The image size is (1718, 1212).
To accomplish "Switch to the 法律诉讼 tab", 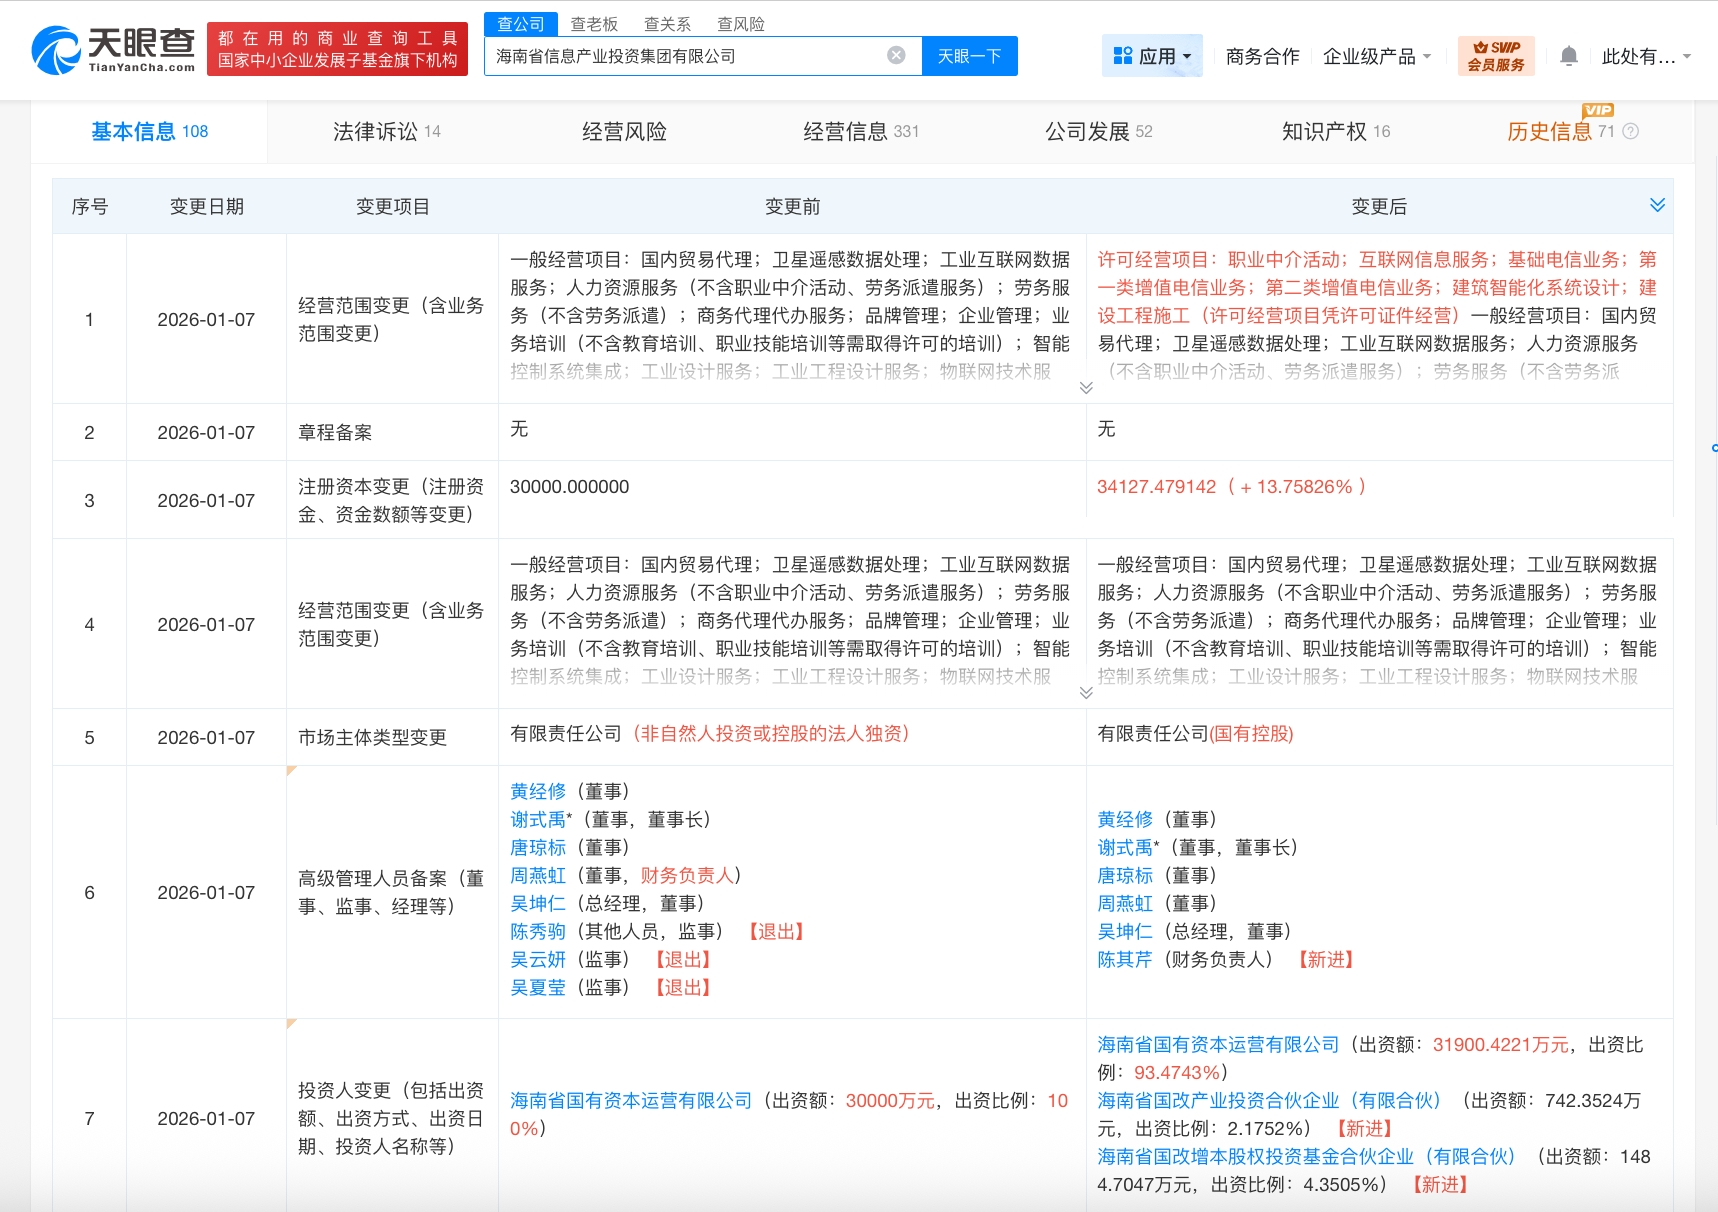I will (386, 131).
